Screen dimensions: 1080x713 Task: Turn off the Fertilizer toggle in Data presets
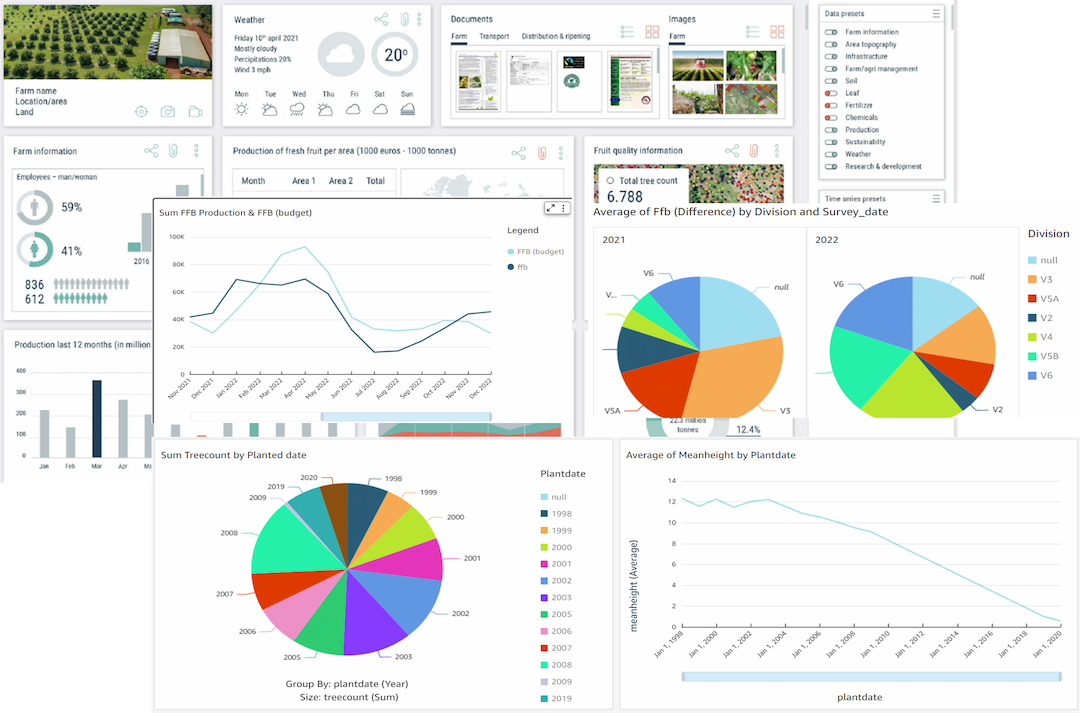click(832, 105)
